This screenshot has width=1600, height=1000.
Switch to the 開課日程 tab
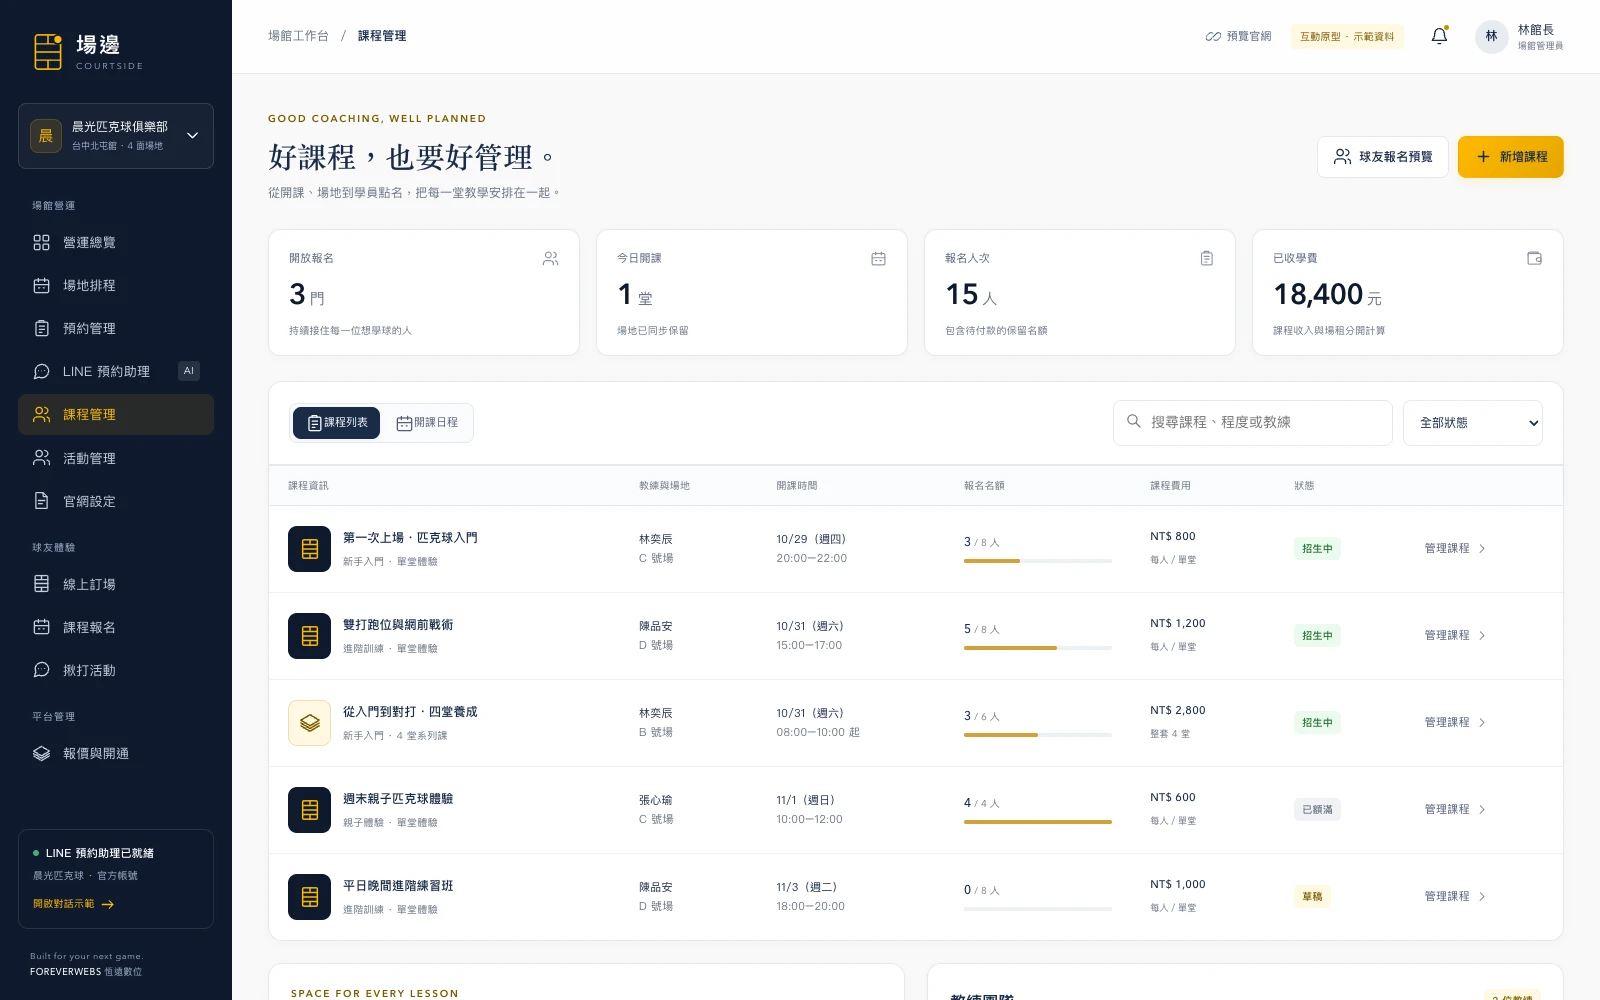tap(427, 423)
